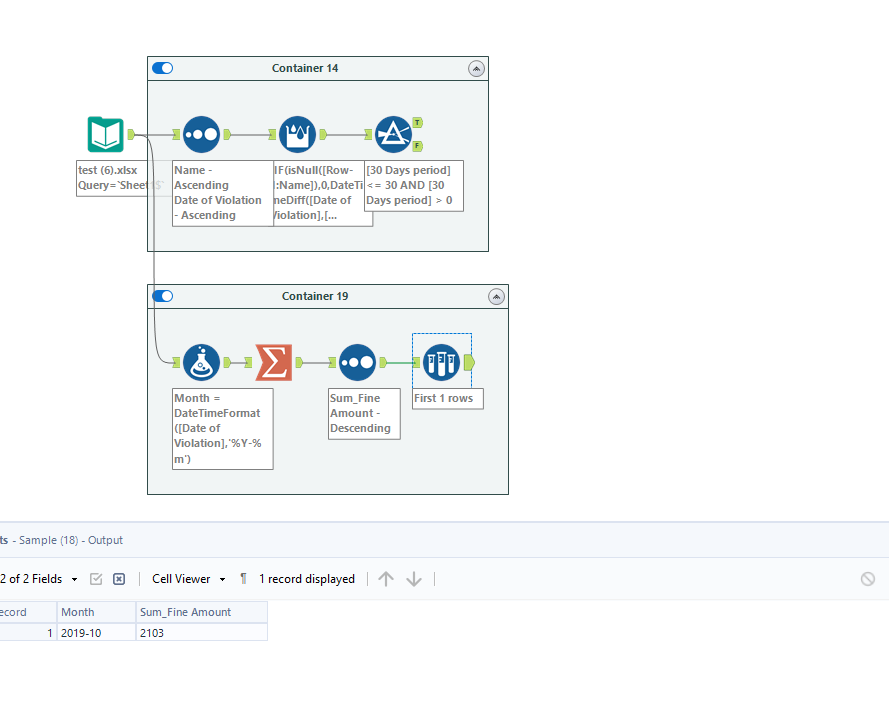
Task: Toggle Container 19 off
Action: tap(162, 296)
